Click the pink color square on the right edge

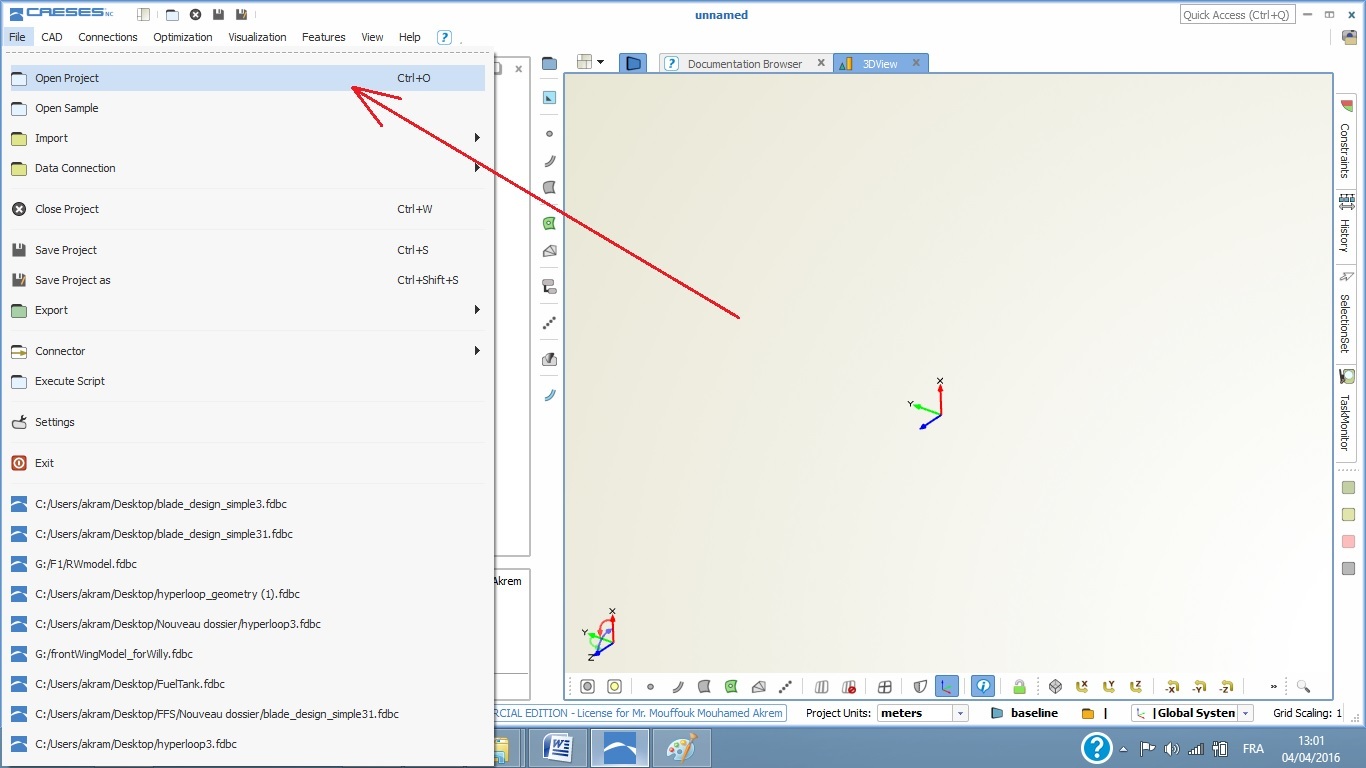1348,541
